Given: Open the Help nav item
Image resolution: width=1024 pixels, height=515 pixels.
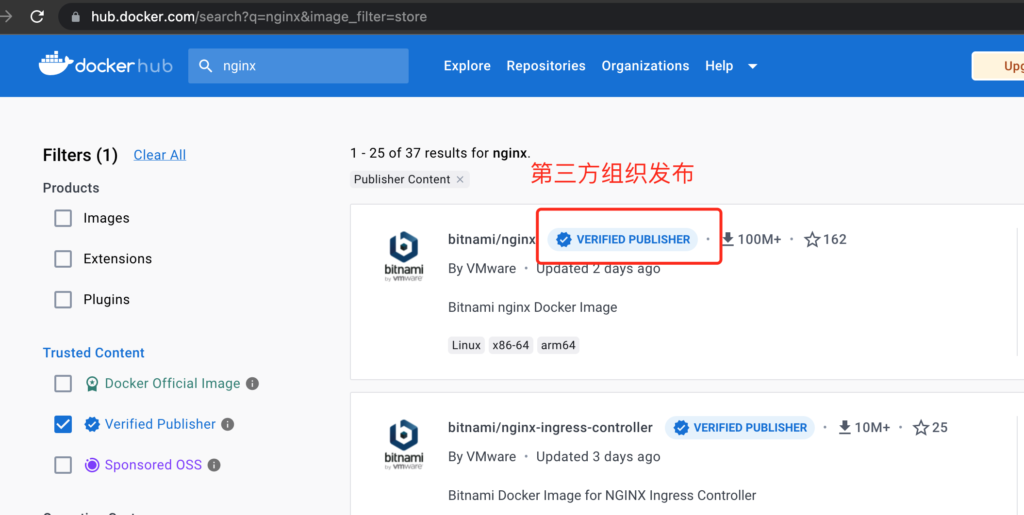Looking at the screenshot, I should pos(719,66).
